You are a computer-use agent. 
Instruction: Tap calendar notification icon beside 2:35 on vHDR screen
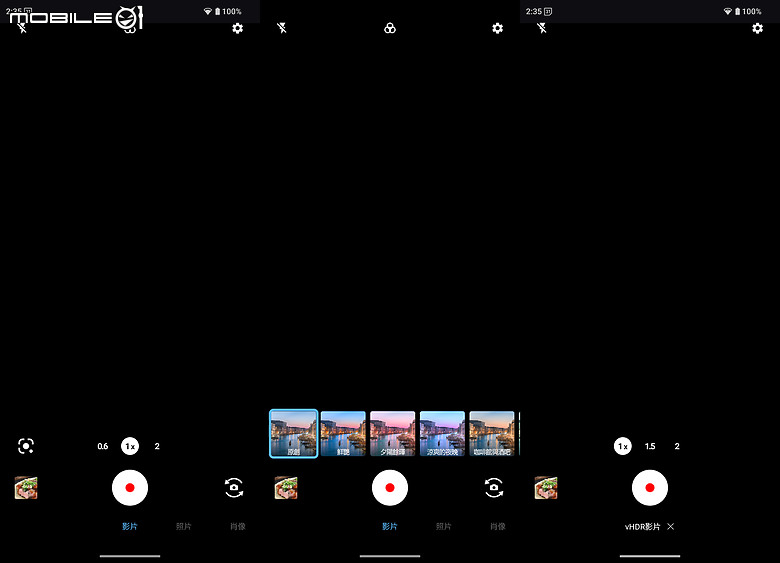(x=548, y=11)
